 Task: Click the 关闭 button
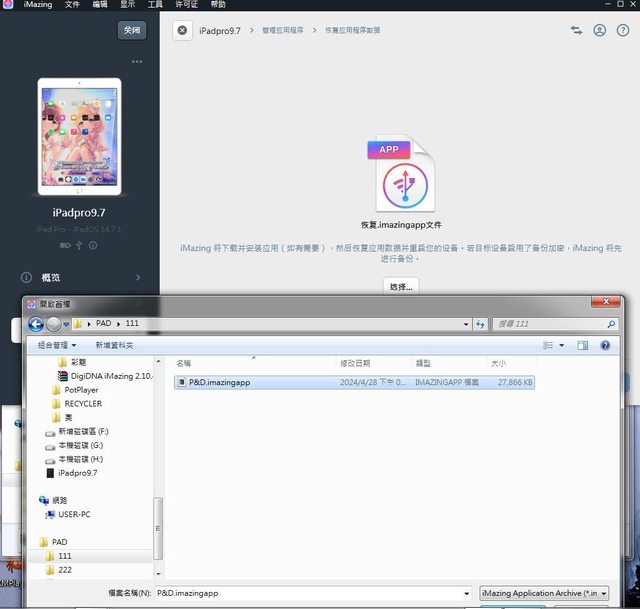(132, 31)
